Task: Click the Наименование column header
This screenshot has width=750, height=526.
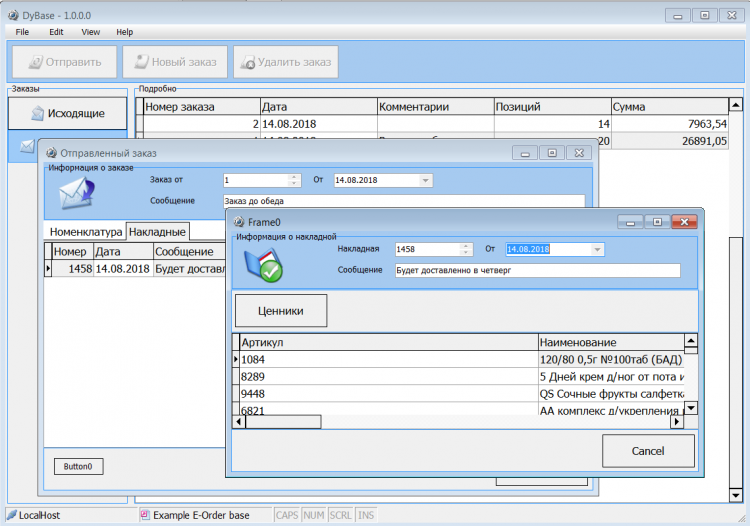Action: point(611,342)
